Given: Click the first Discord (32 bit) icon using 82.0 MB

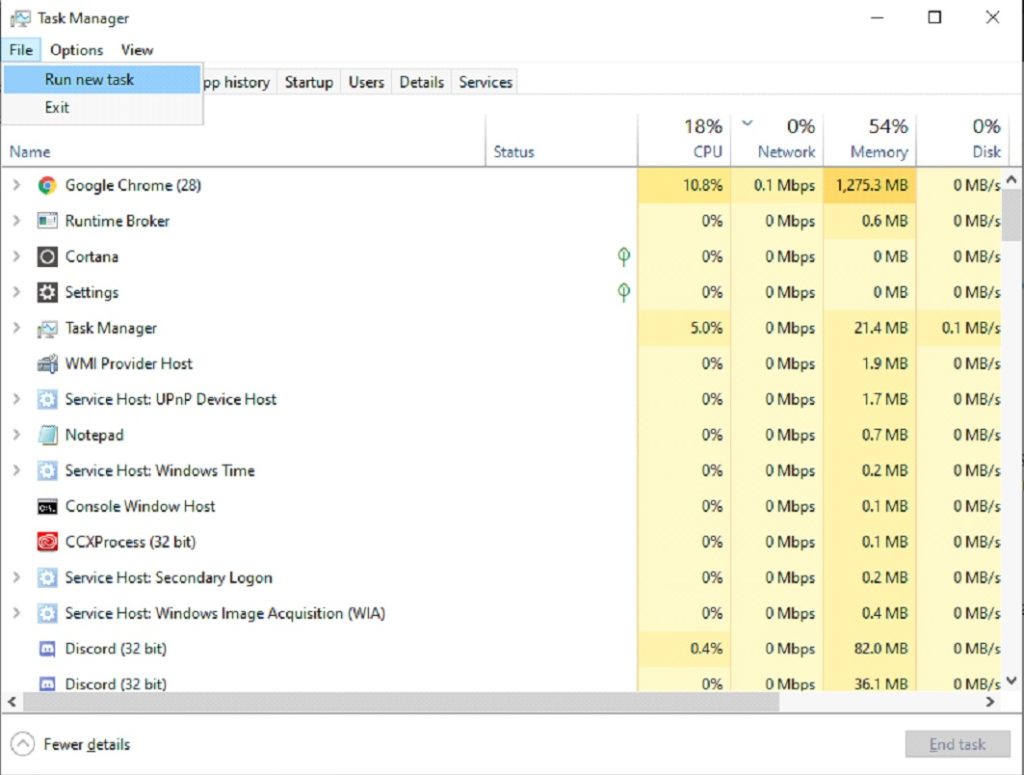Looking at the screenshot, I should pos(47,649).
